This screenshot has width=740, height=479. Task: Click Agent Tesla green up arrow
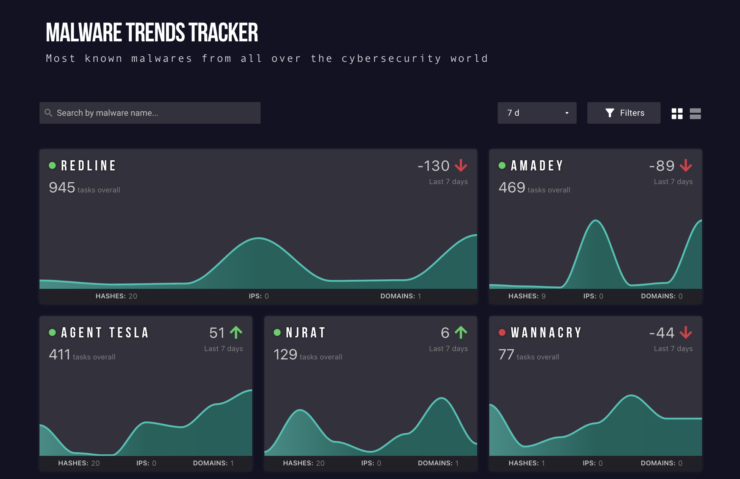[x=236, y=332]
